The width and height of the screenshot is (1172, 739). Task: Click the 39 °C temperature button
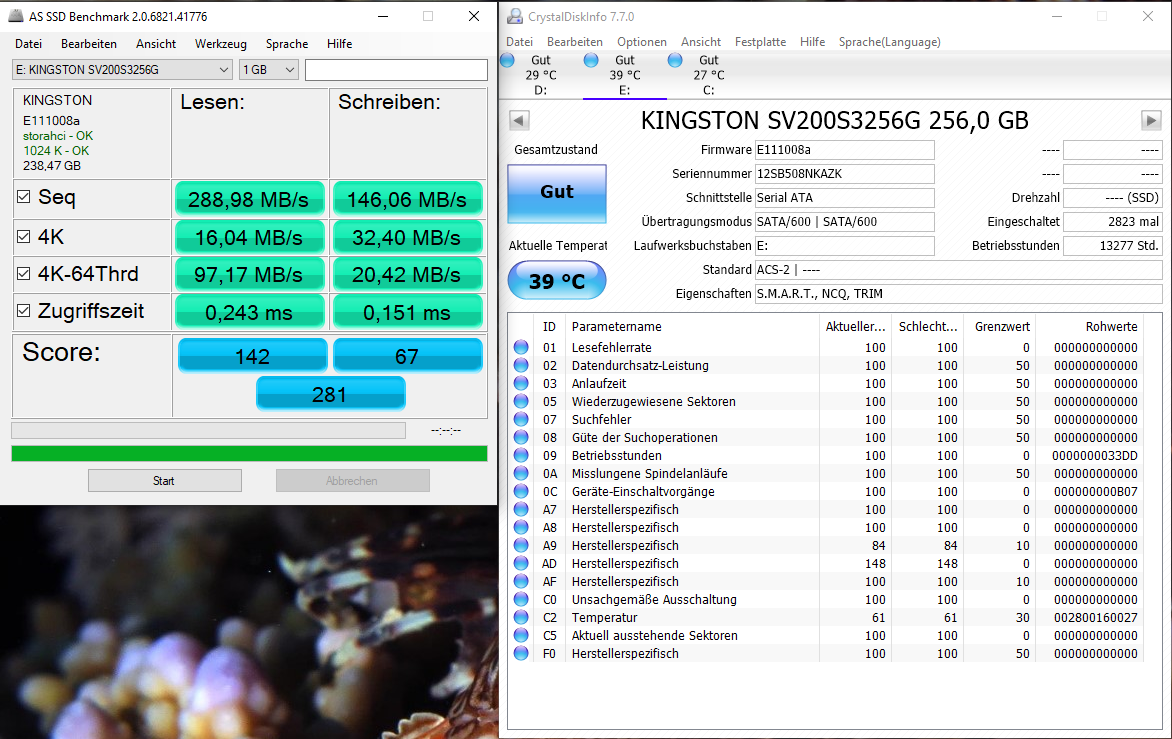(x=557, y=281)
